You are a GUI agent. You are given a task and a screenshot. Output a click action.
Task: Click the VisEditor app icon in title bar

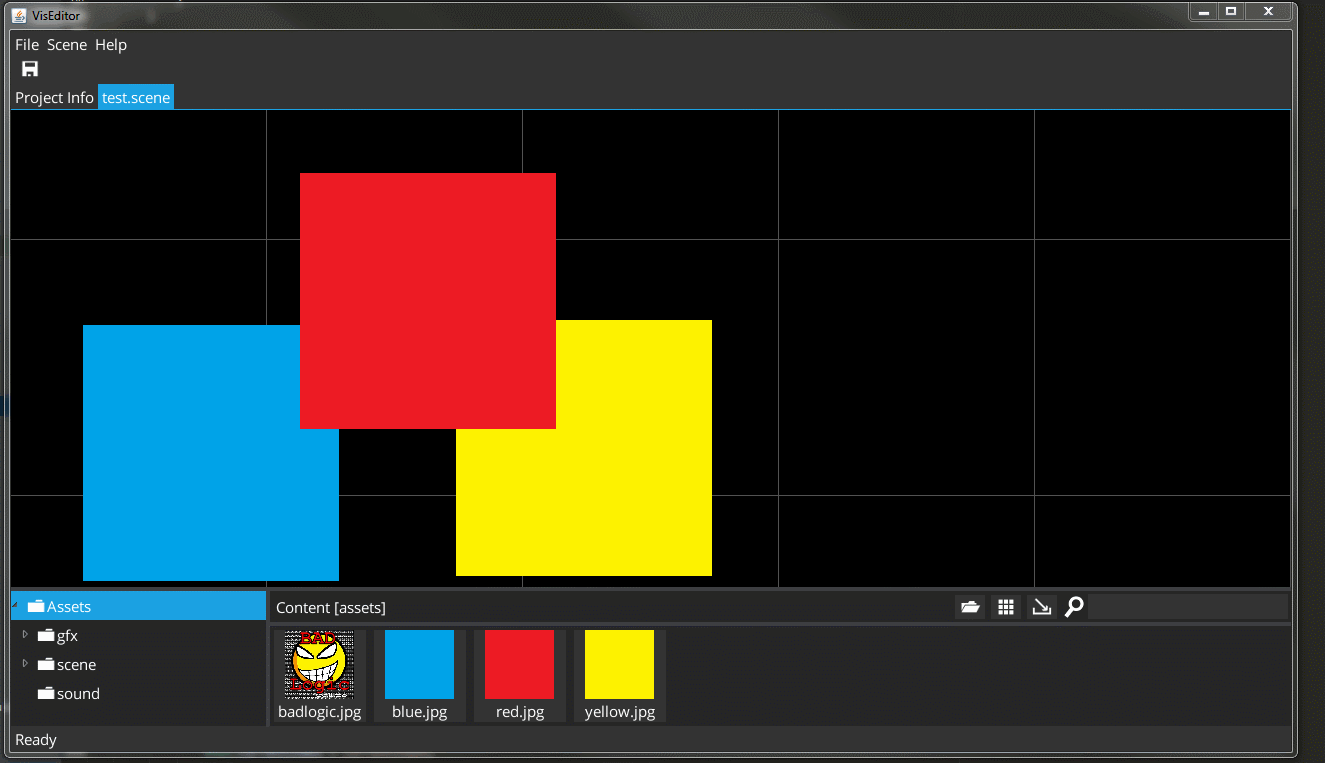pyautogui.click(x=19, y=14)
